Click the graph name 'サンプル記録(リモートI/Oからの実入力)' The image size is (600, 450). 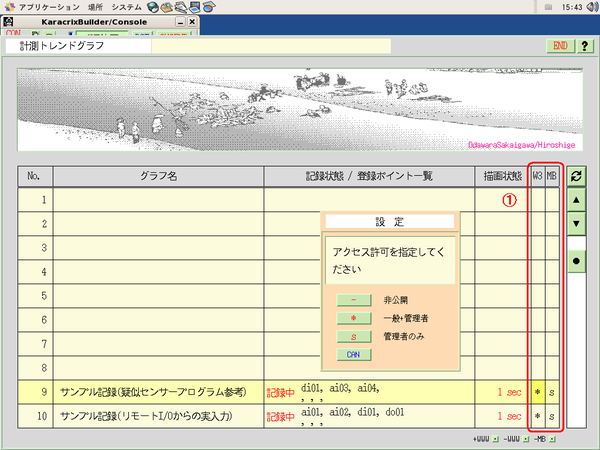tap(146, 416)
